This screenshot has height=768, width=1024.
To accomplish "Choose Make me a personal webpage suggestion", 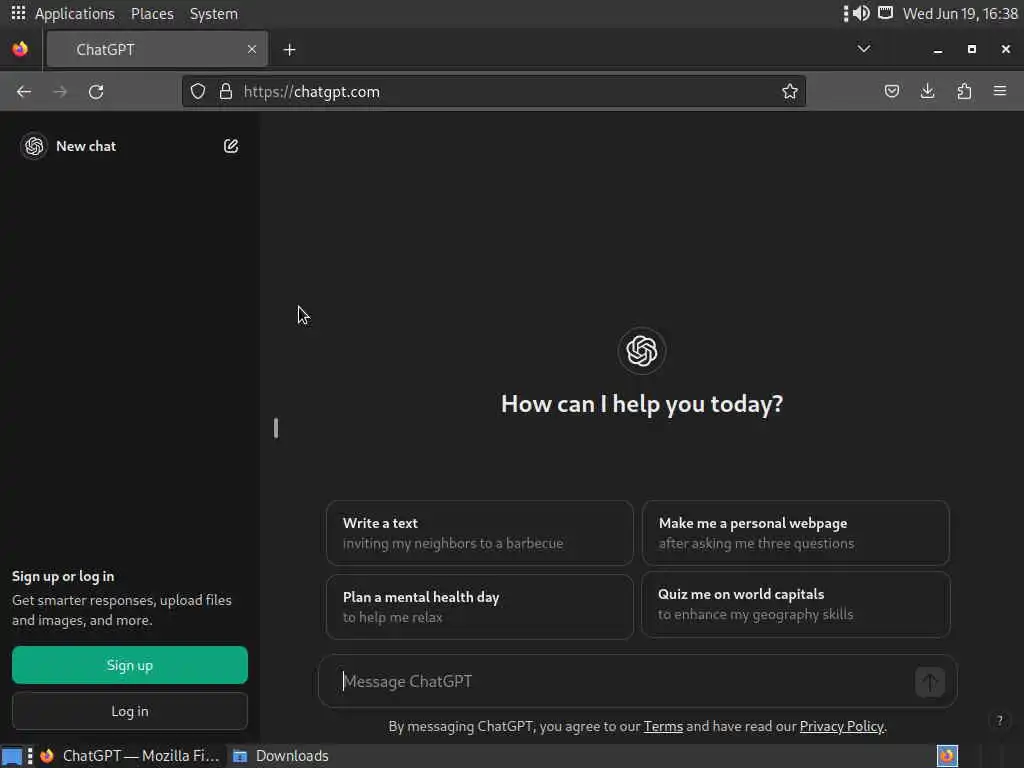I will click(795, 533).
